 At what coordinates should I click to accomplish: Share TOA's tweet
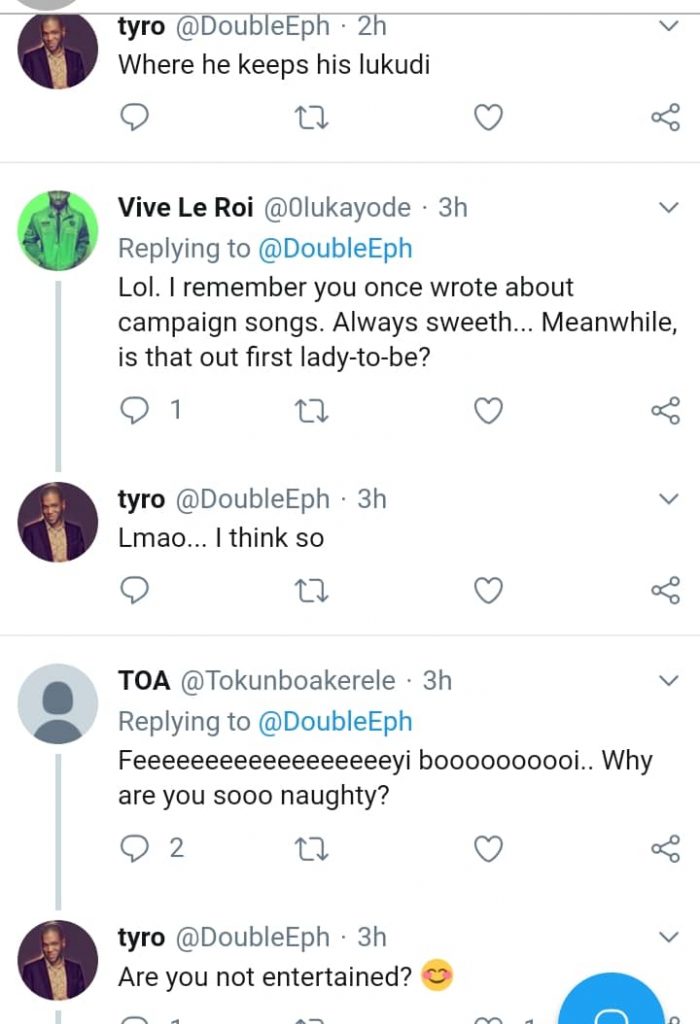coord(665,849)
